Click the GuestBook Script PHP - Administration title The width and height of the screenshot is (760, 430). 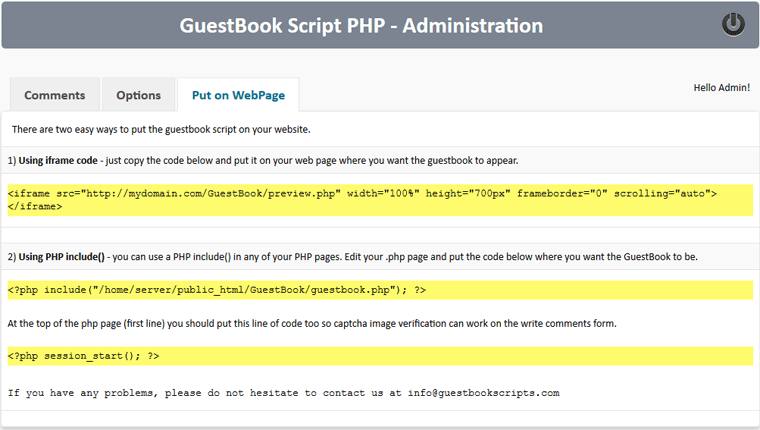(x=361, y=26)
